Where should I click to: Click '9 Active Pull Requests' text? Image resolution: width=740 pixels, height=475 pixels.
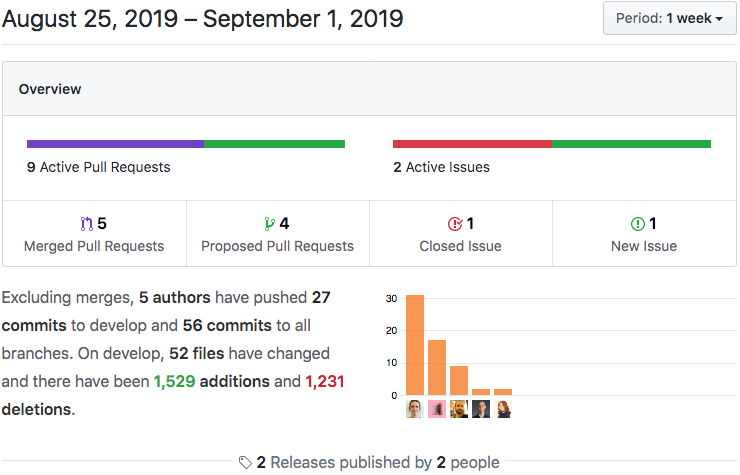[99, 167]
